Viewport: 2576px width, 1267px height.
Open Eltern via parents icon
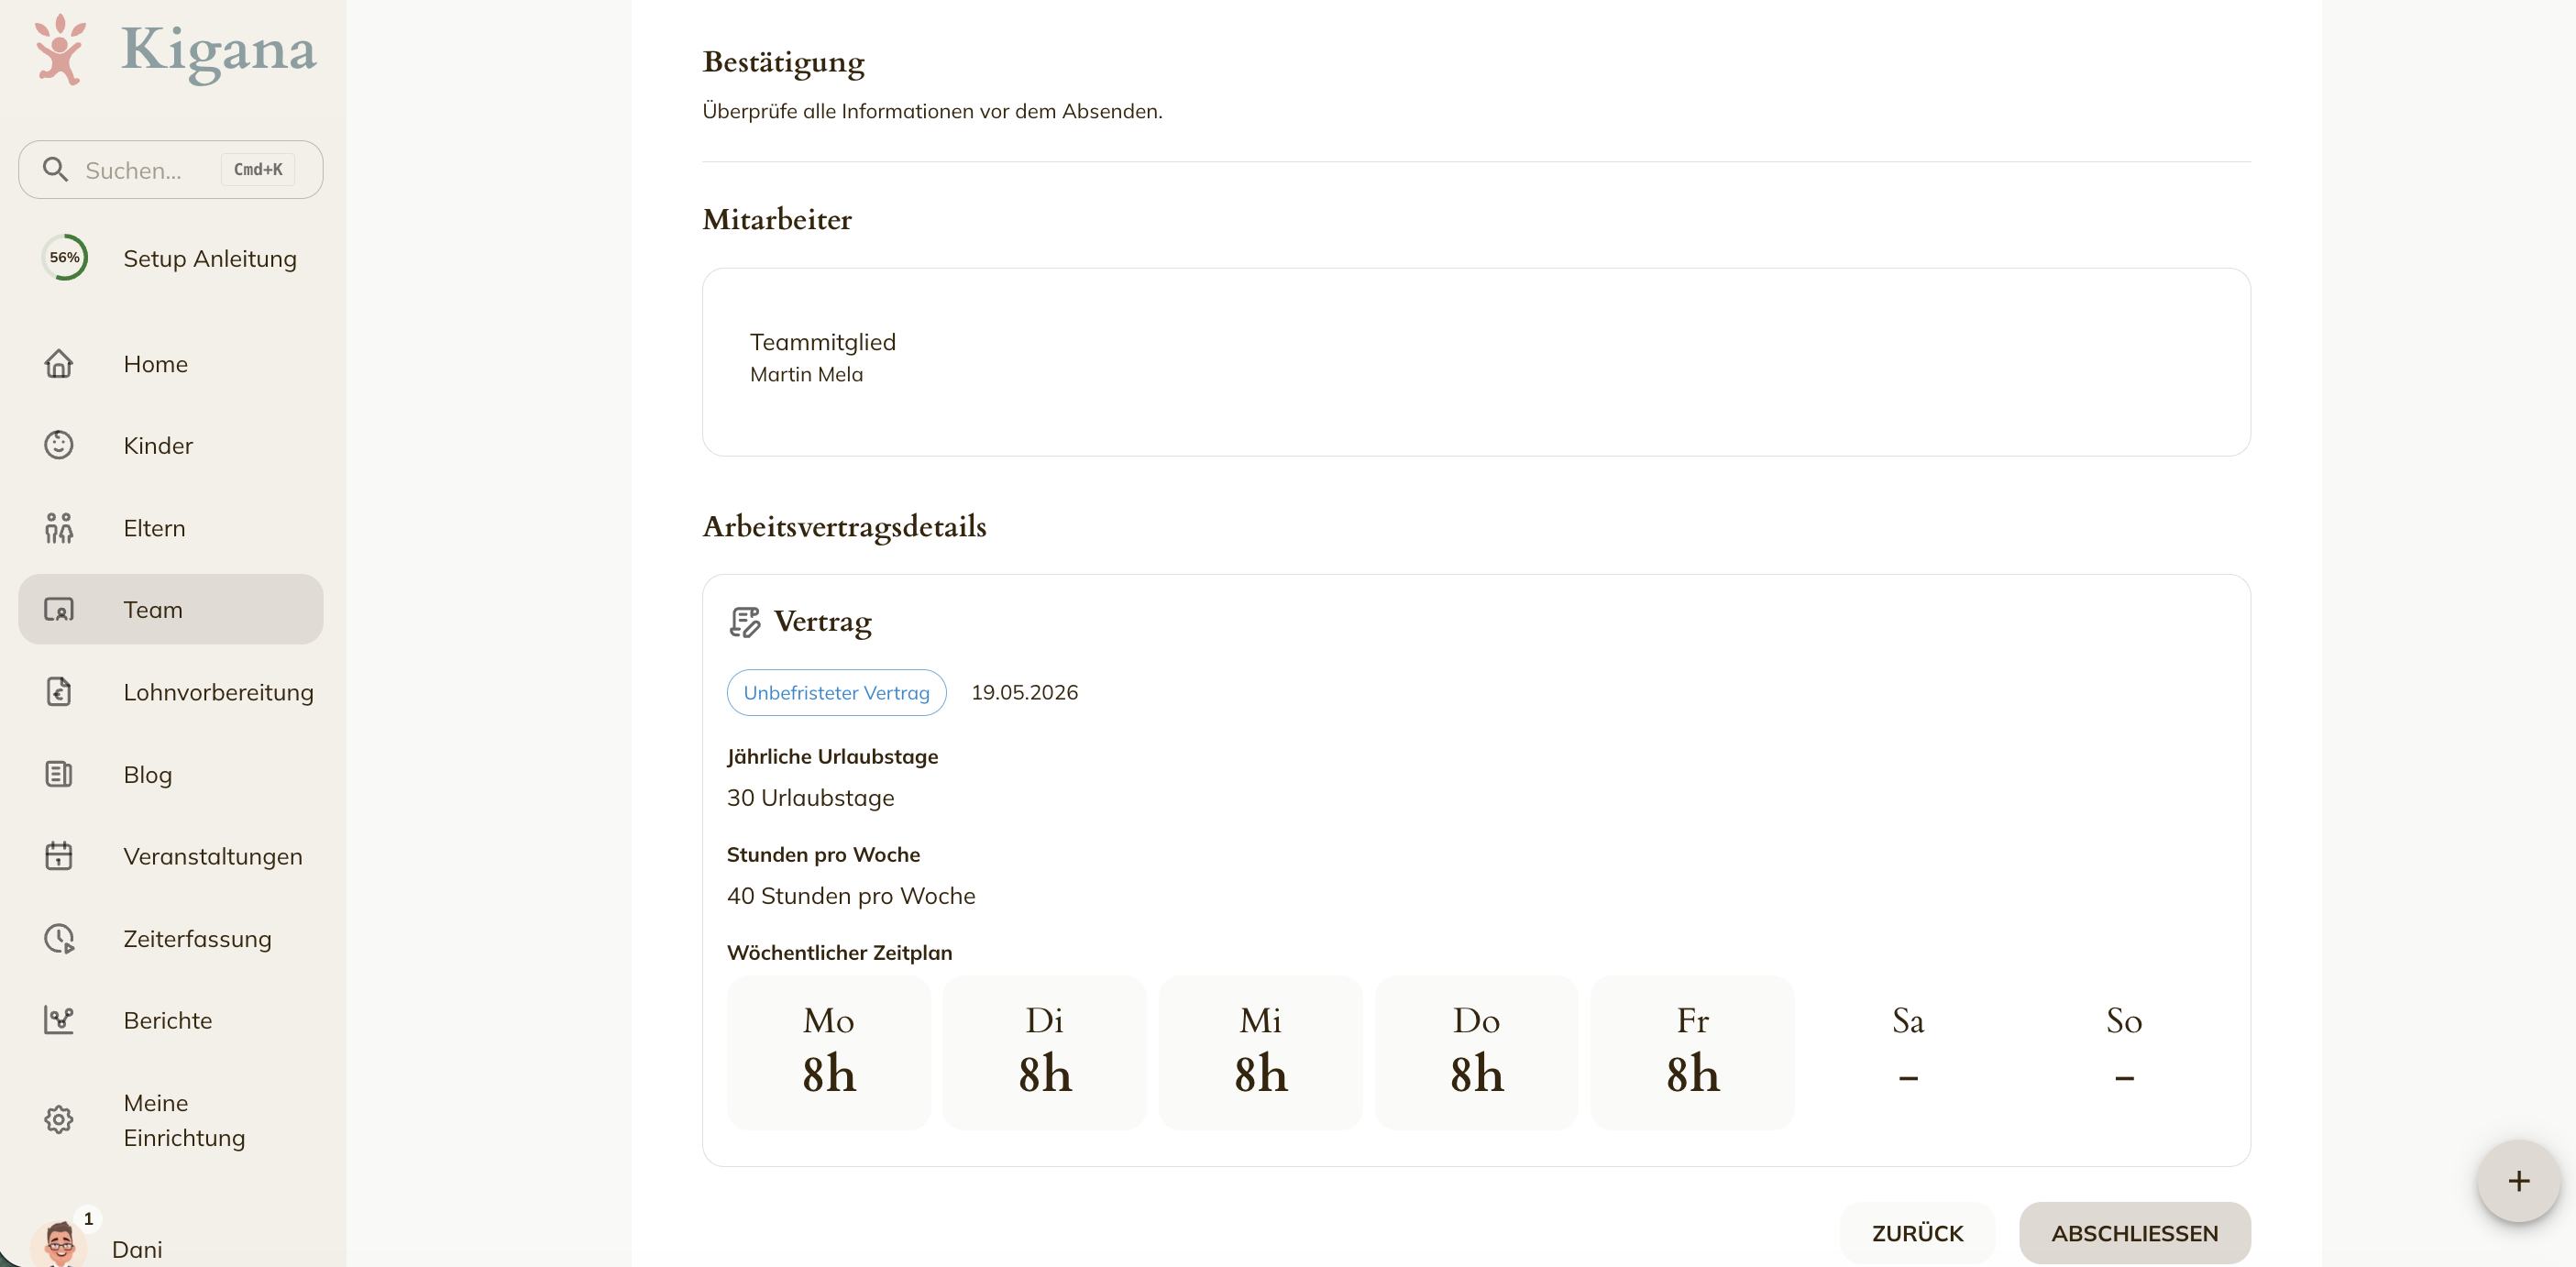pos(59,528)
